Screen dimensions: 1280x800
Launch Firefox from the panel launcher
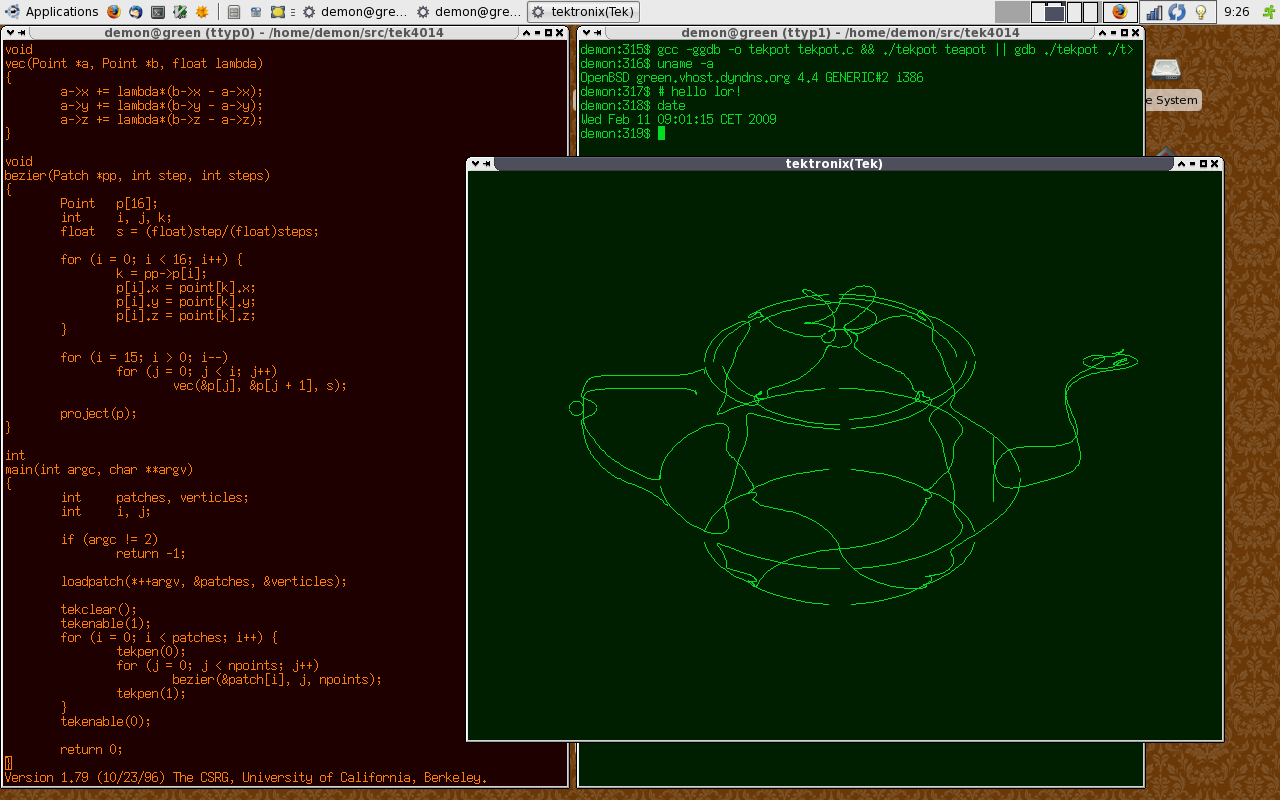113,12
